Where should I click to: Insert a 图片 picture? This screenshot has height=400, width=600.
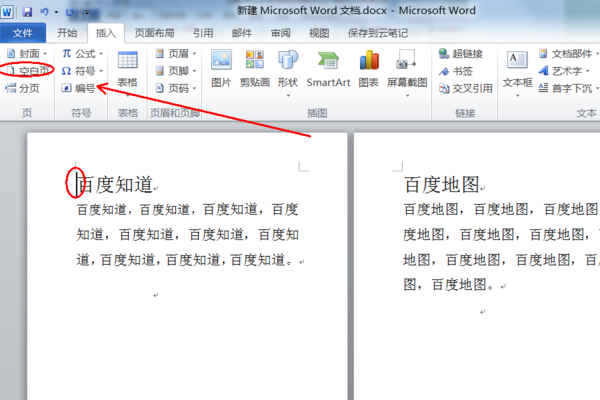[x=221, y=69]
